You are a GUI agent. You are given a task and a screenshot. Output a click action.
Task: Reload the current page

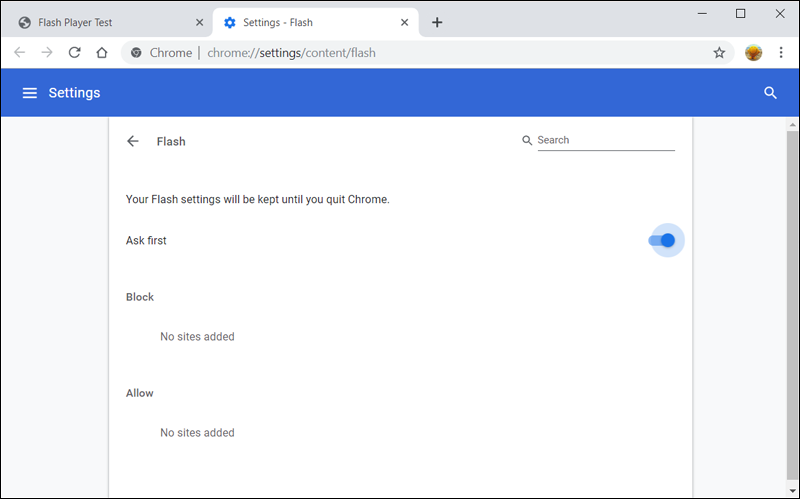(x=74, y=53)
